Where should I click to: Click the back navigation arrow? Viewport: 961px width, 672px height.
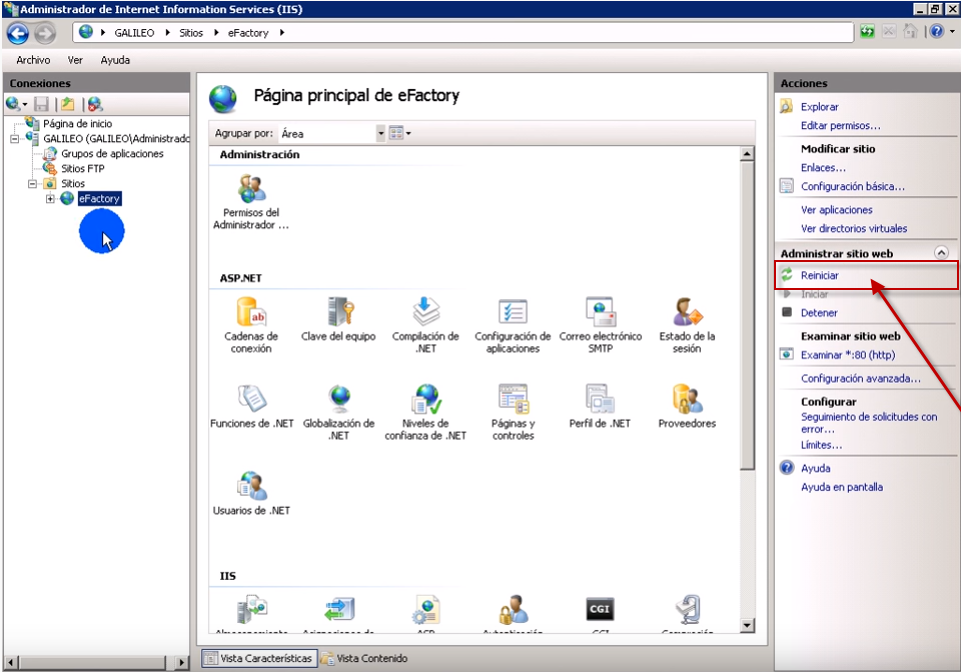click(18, 33)
